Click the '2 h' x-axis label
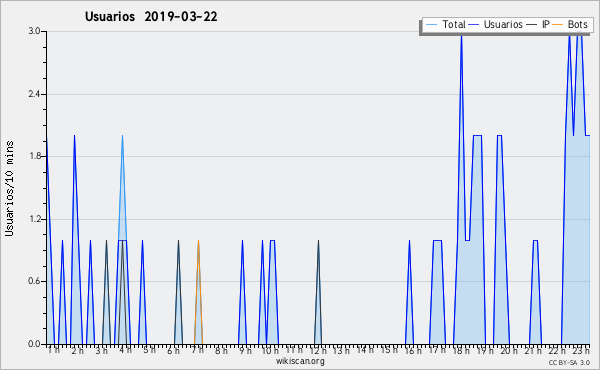Viewport: 600px width, 370px height. [x=77, y=350]
